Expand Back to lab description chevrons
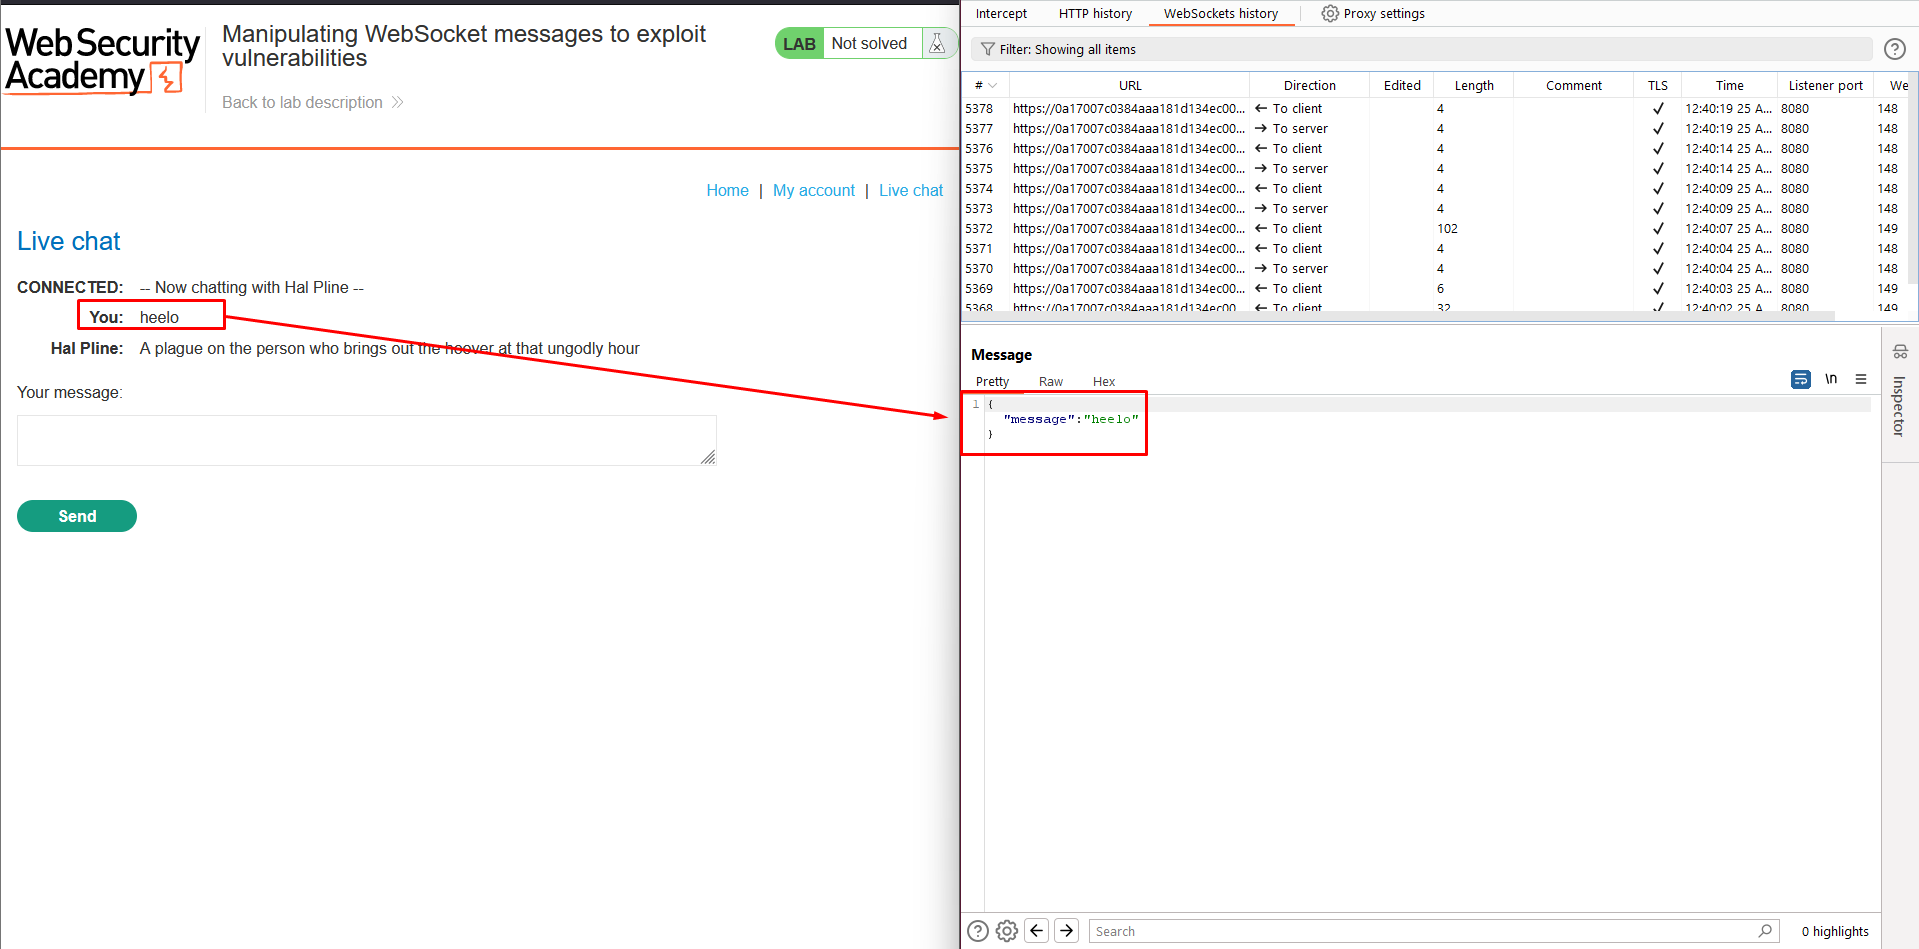Viewport: 1919px width, 949px height. [397, 102]
